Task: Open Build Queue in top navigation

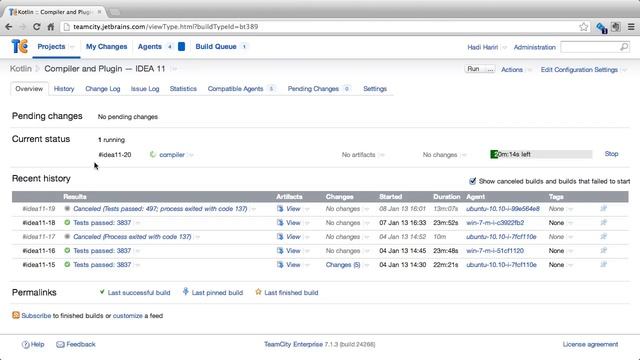Action: (x=216, y=47)
